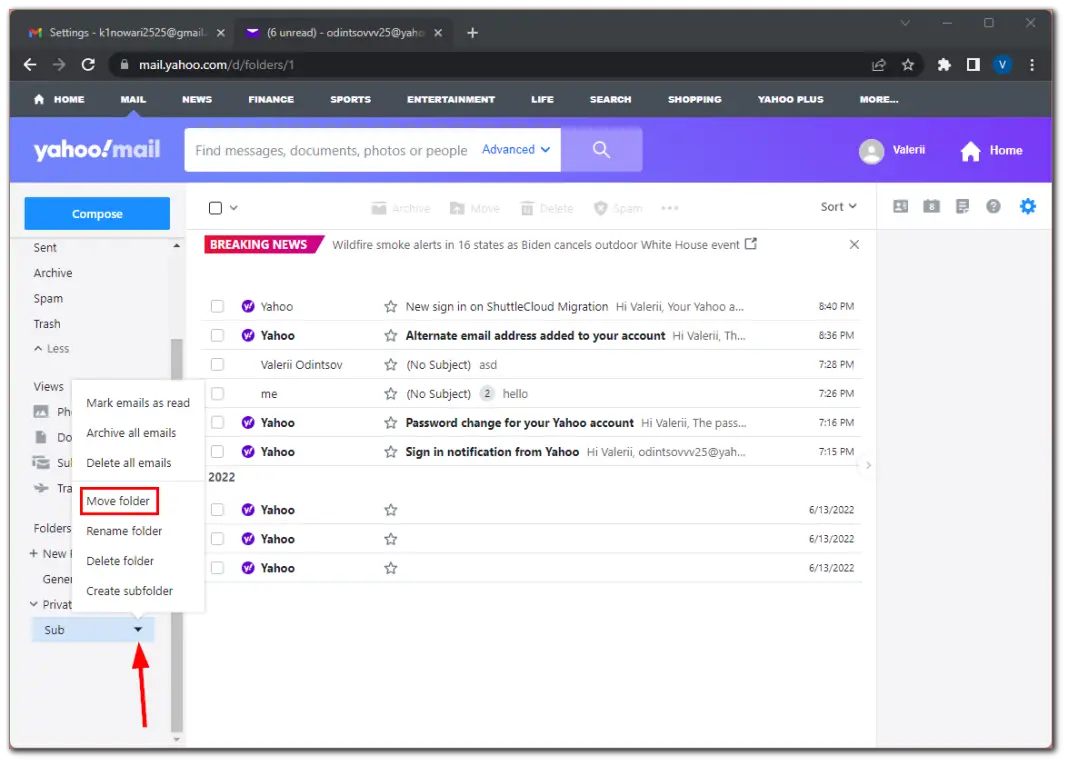
Task: Open the select-all dropdown arrow
Action: [x=234, y=208]
